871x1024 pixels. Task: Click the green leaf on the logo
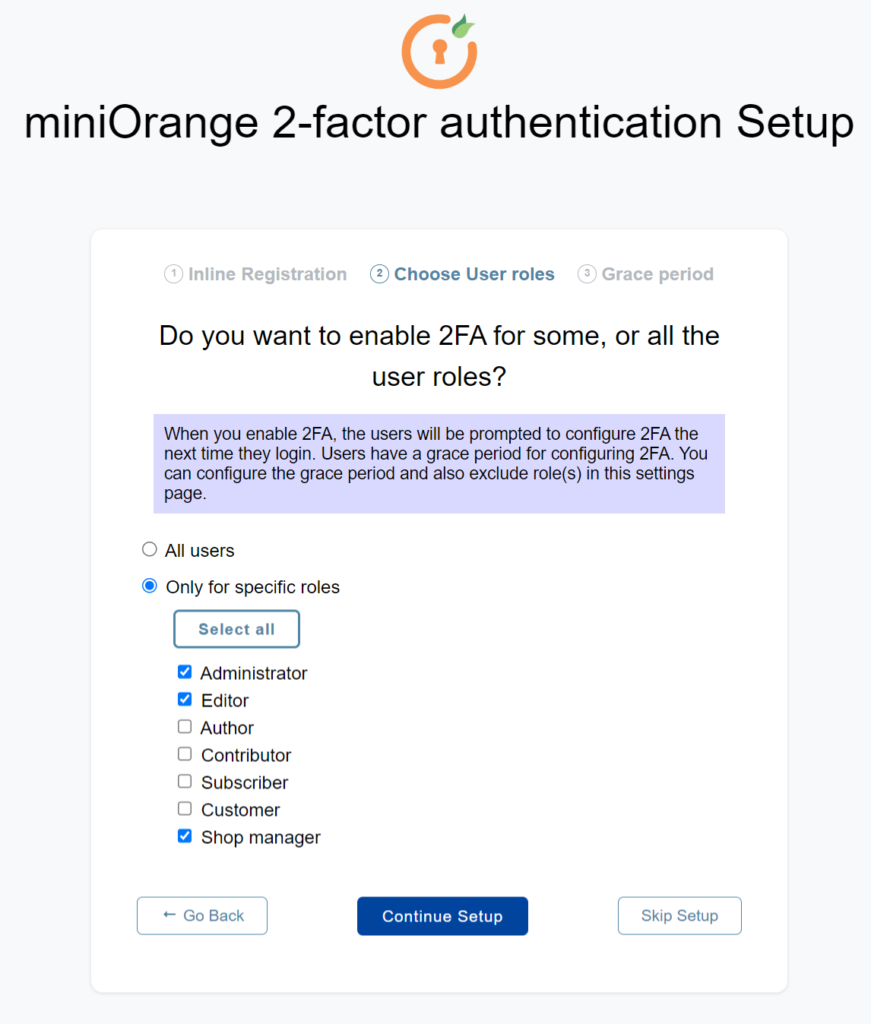463,27
